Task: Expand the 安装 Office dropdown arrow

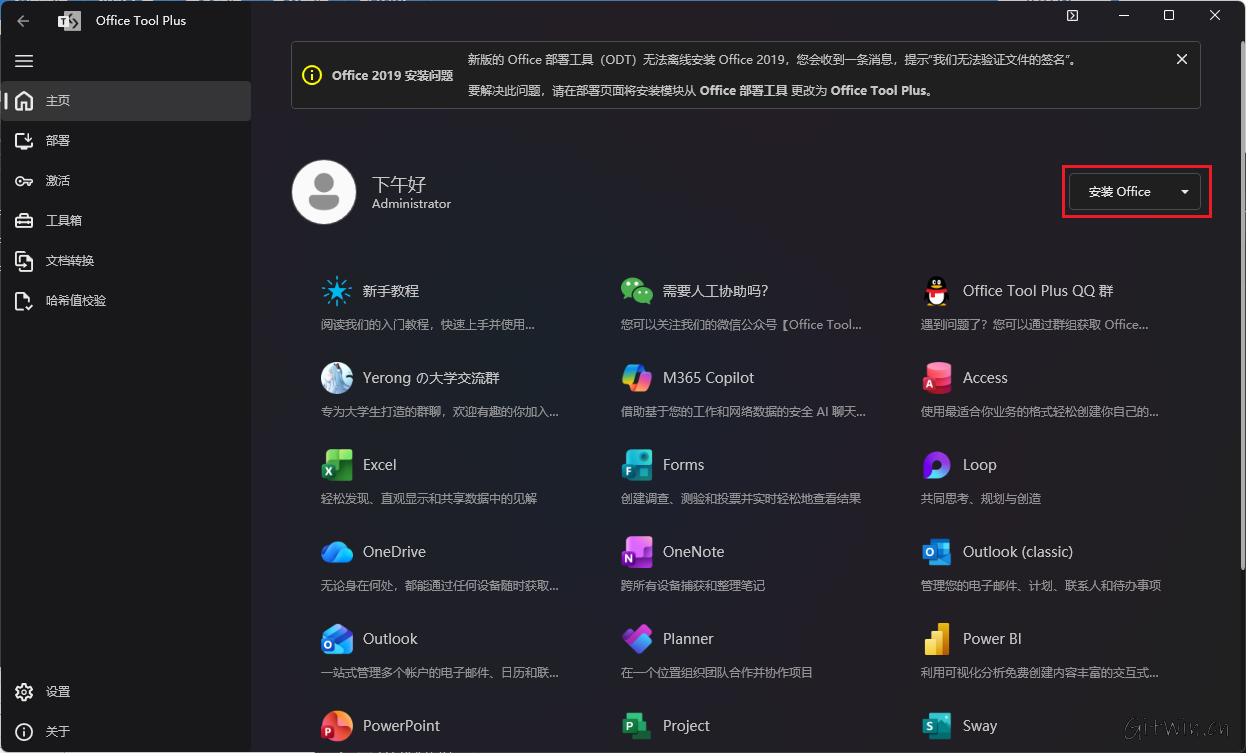Action: [x=1184, y=192]
